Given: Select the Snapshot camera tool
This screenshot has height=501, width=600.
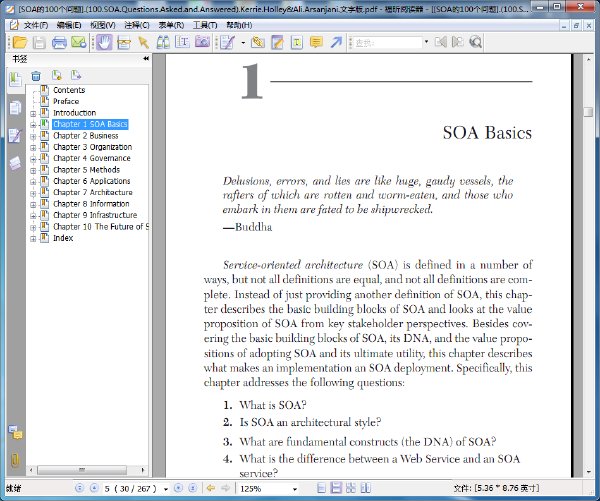Looking at the screenshot, I should tap(202, 42).
